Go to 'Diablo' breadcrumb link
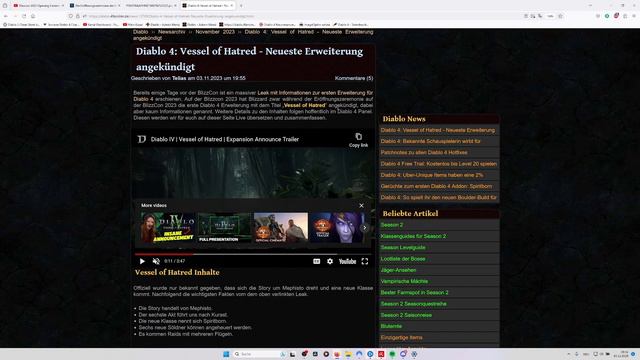The height and width of the screenshot is (360, 640). 140,32
